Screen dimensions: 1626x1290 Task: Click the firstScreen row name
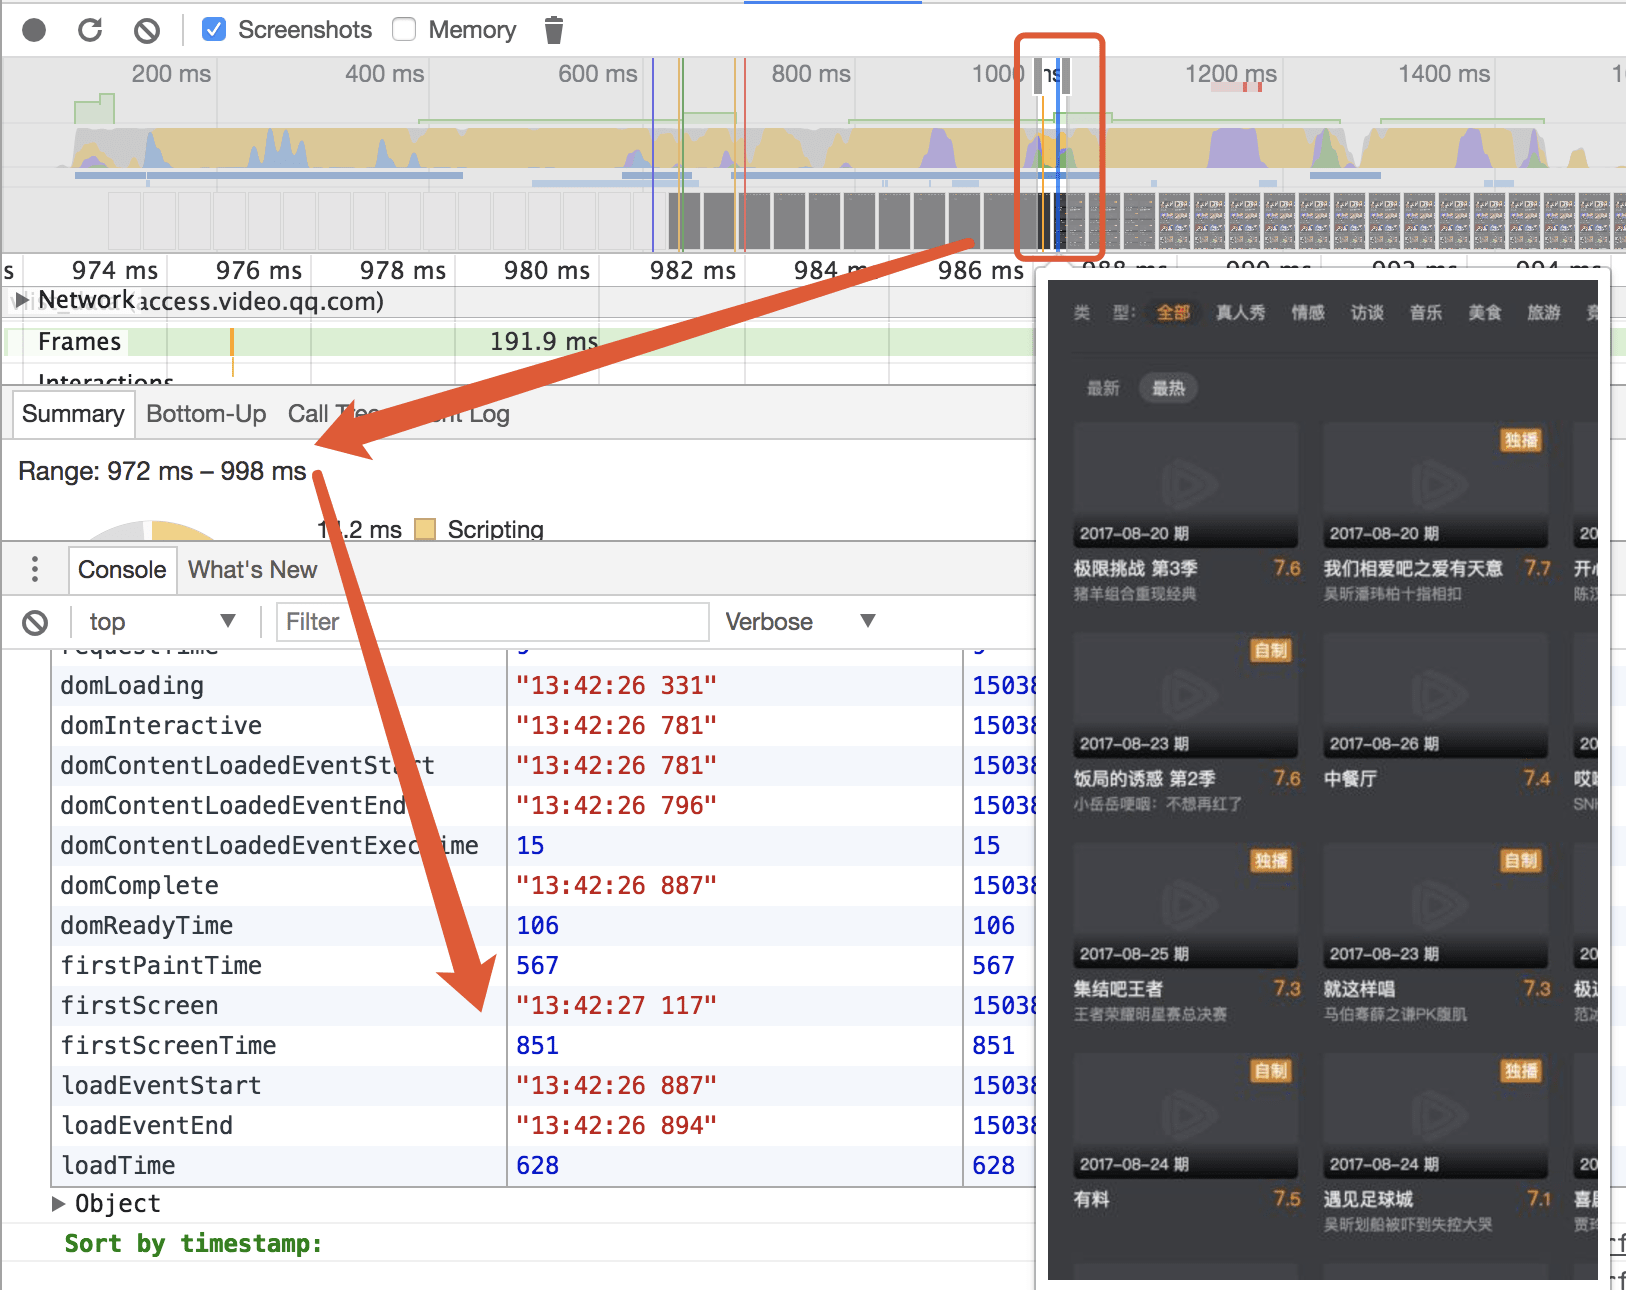139,1006
